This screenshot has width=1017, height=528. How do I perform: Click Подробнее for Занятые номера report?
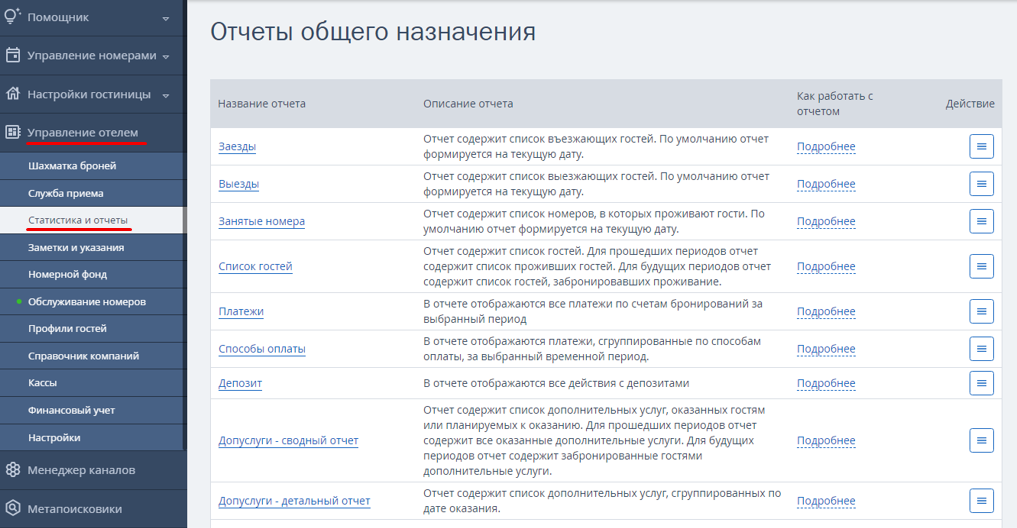tap(826, 221)
